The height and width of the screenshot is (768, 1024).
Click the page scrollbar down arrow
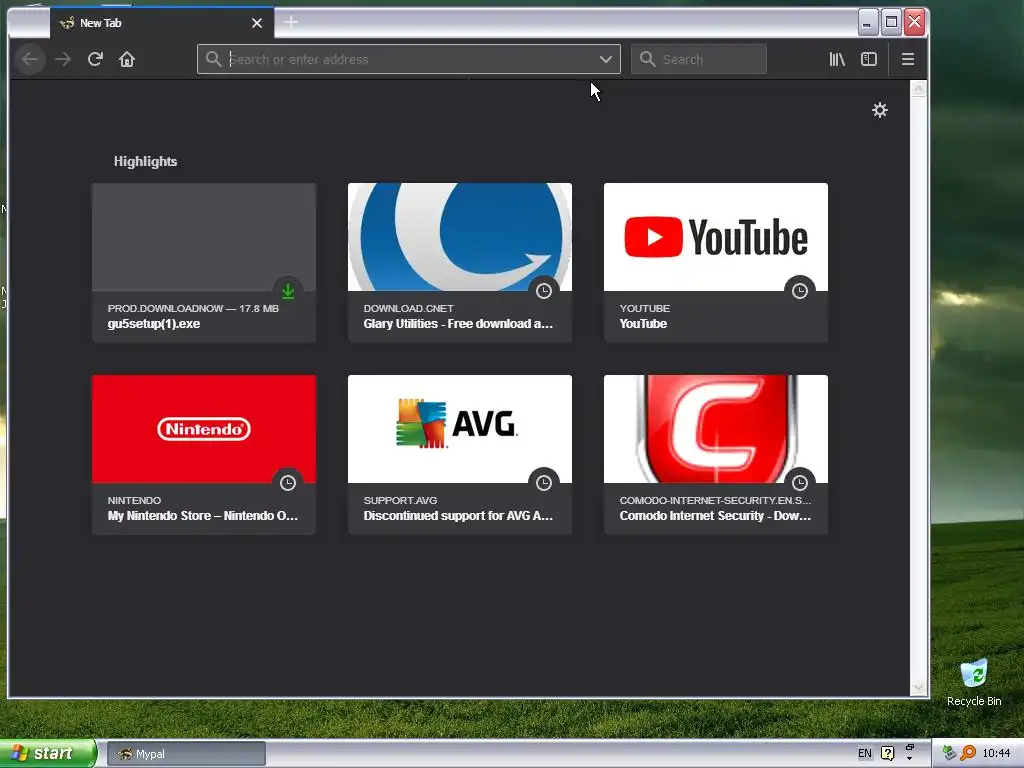point(918,688)
